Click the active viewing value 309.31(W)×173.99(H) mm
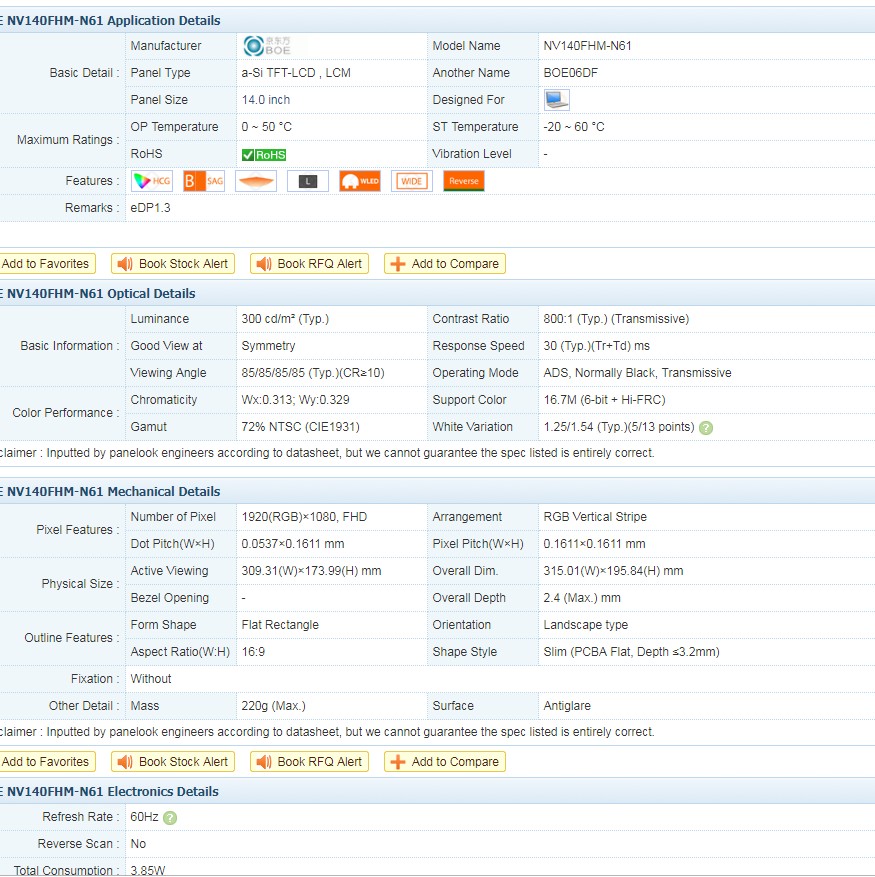Image resolution: width=875 pixels, height=877 pixels. (311, 571)
